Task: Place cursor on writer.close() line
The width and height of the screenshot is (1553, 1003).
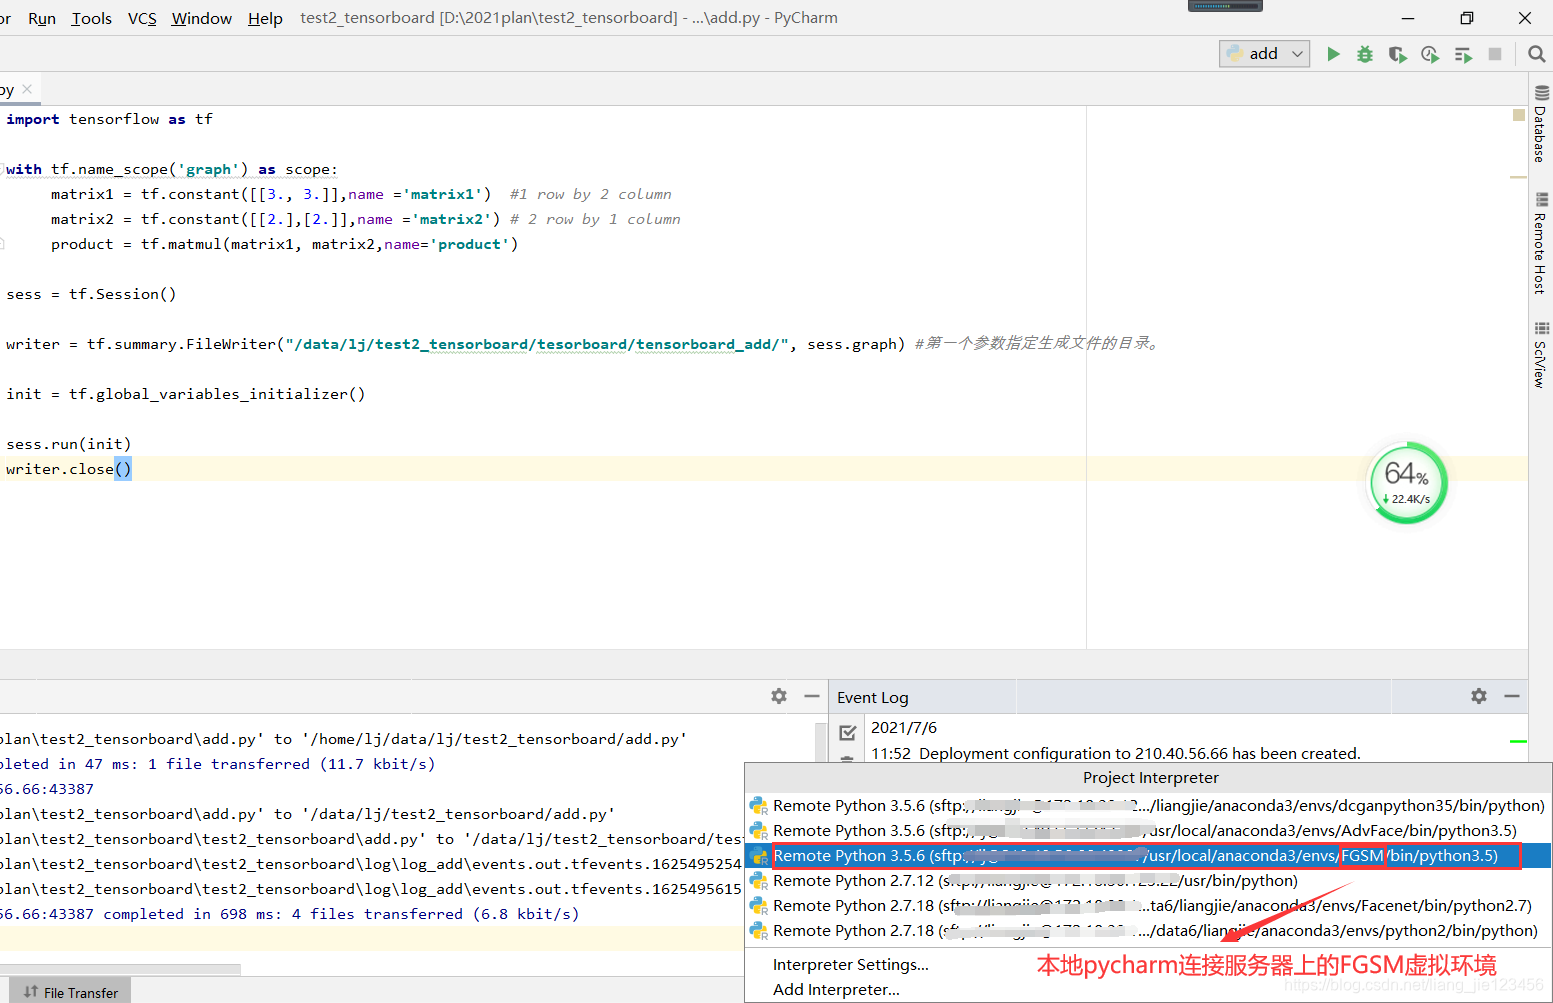Action: point(68,469)
